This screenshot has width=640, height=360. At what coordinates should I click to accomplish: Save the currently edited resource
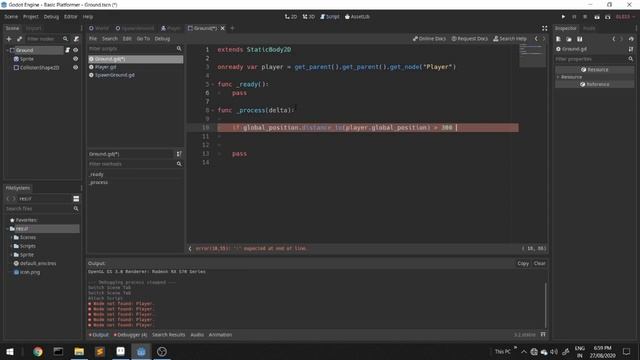point(580,39)
